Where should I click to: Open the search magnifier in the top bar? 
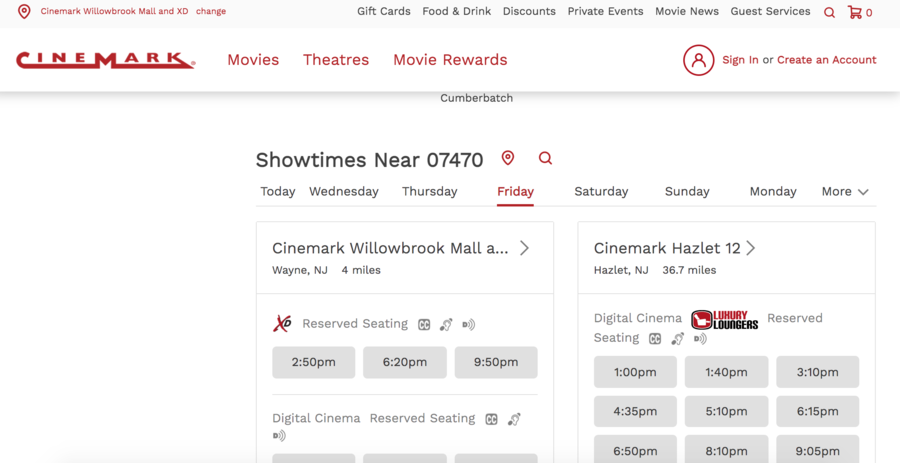[829, 13]
